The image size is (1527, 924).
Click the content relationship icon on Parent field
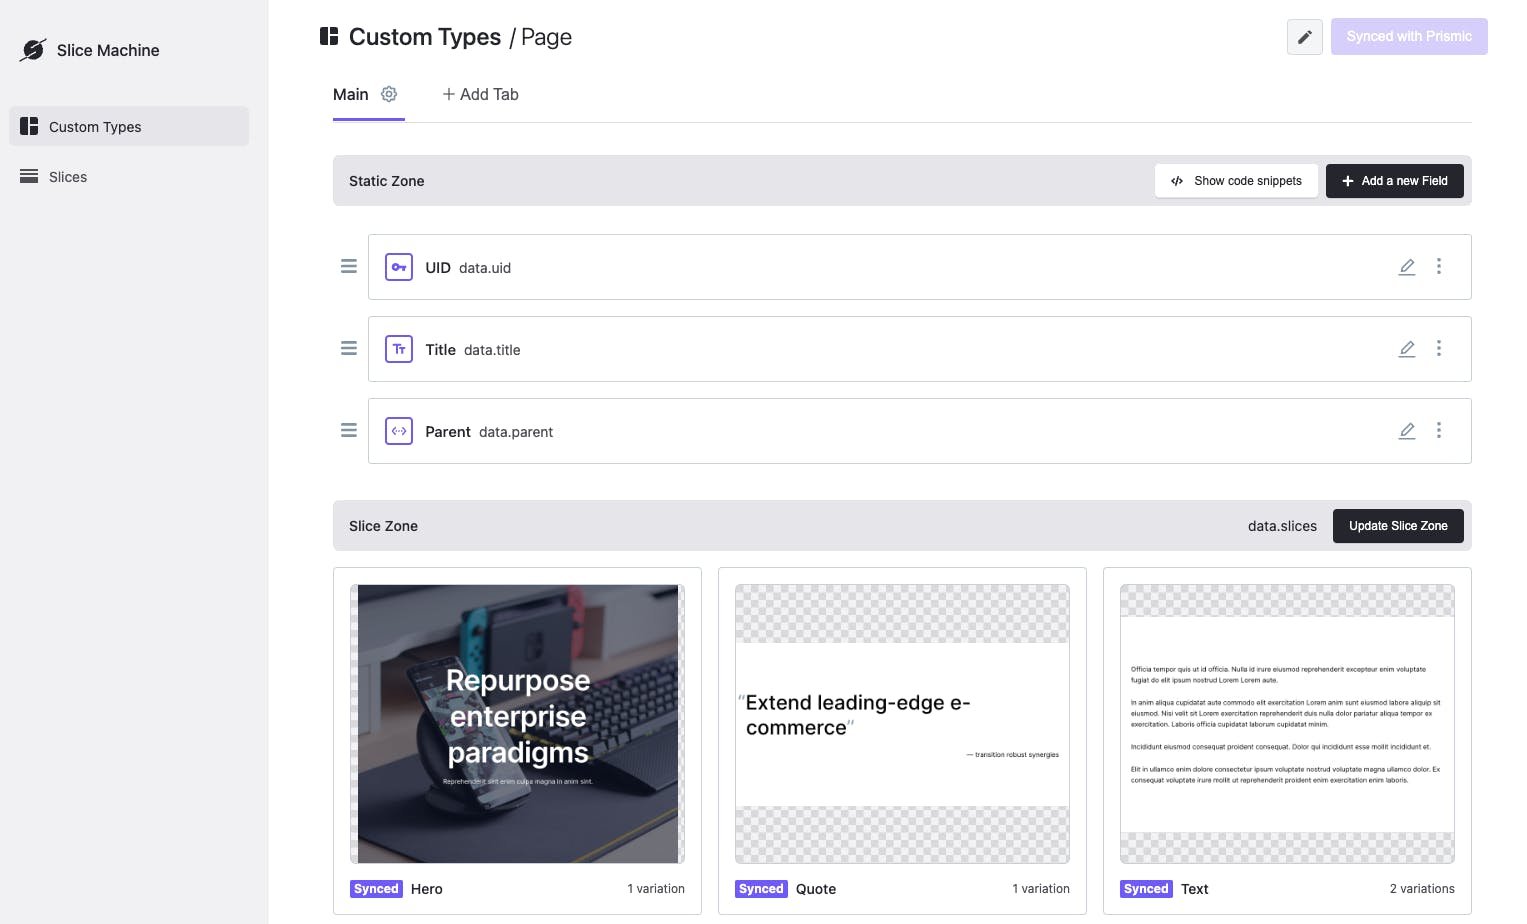coord(398,431)
